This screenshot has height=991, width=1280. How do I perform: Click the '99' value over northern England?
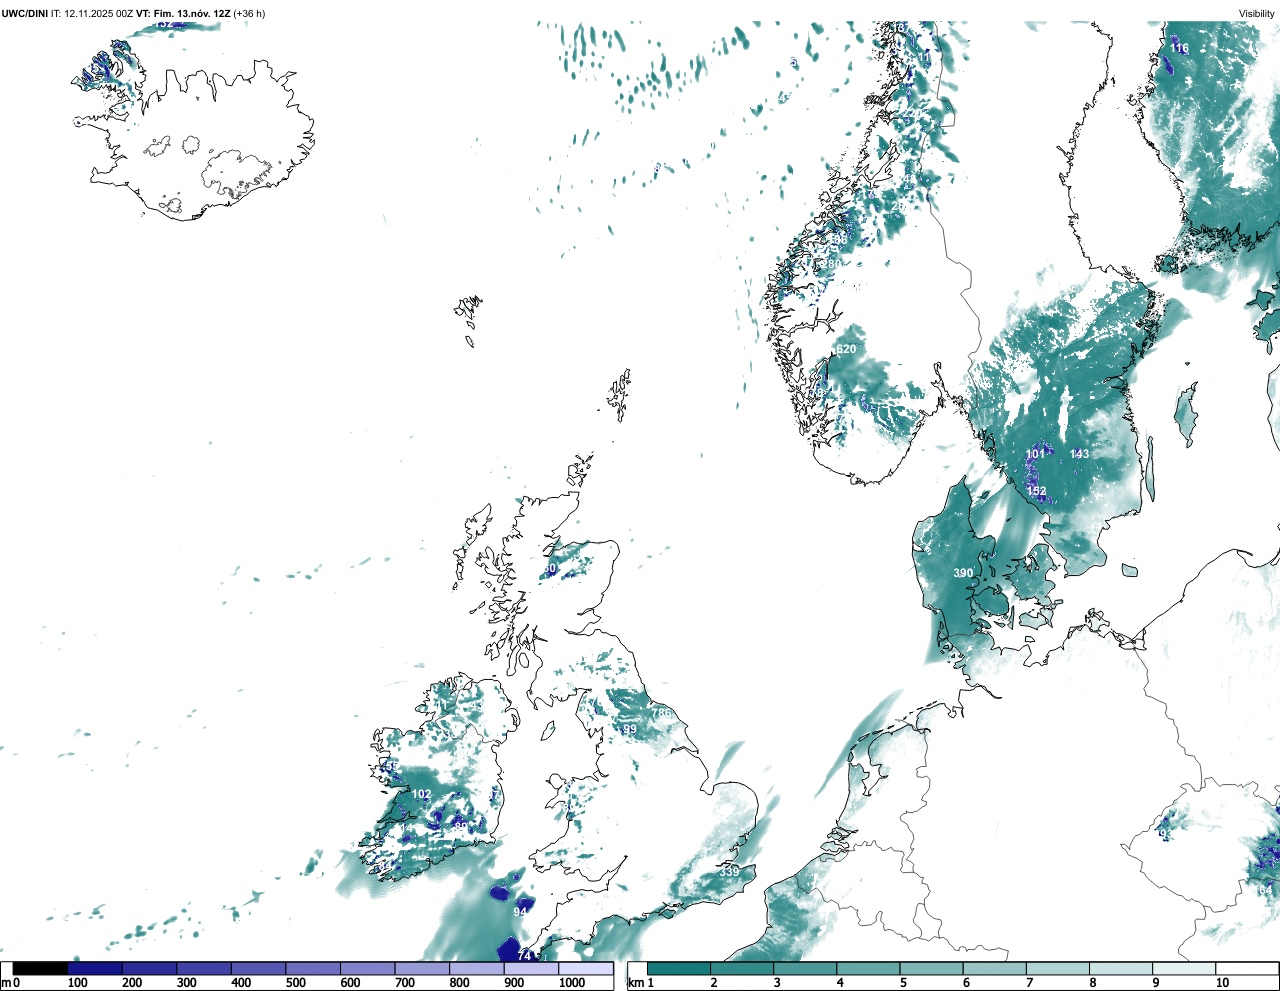pyautogui.click(x=630, y=730)
